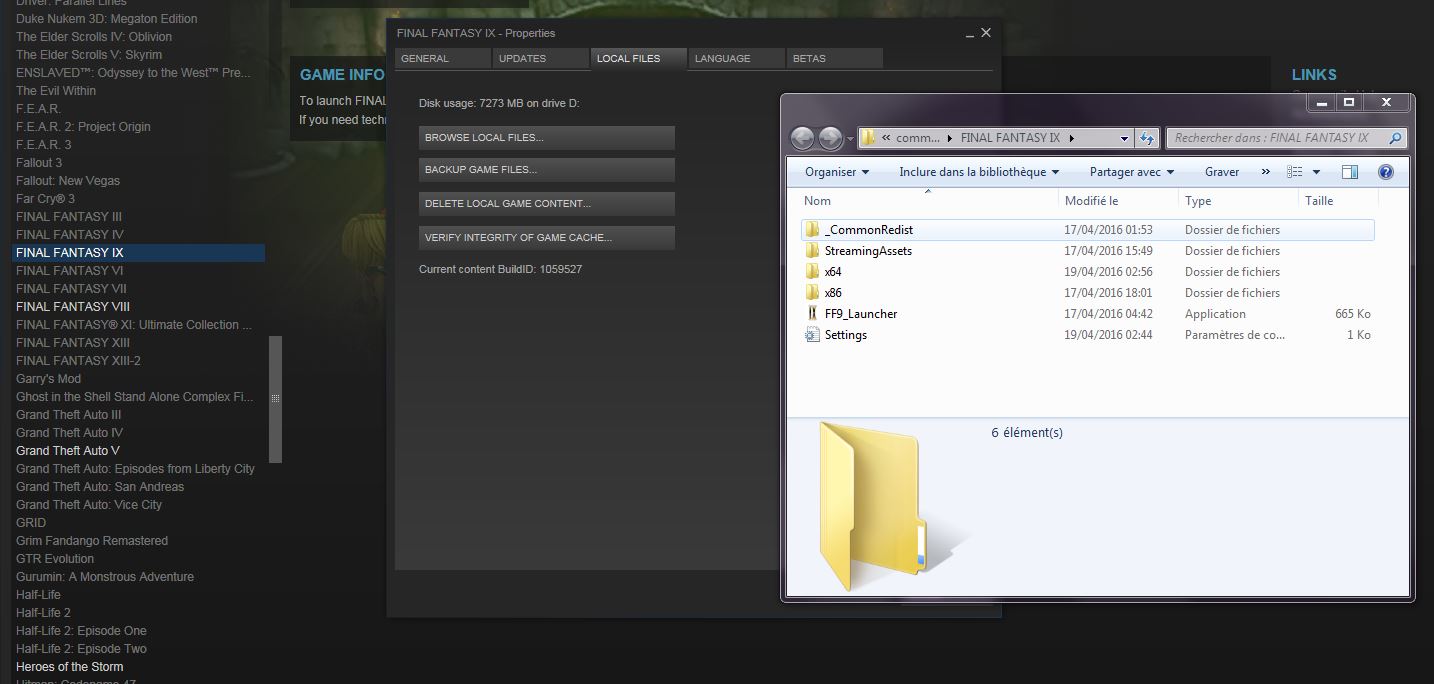1434x684 pixels.
Task: Click VERIFY INTEGRITY OF GAME CACHE button
Action: [x=547, y=238]
